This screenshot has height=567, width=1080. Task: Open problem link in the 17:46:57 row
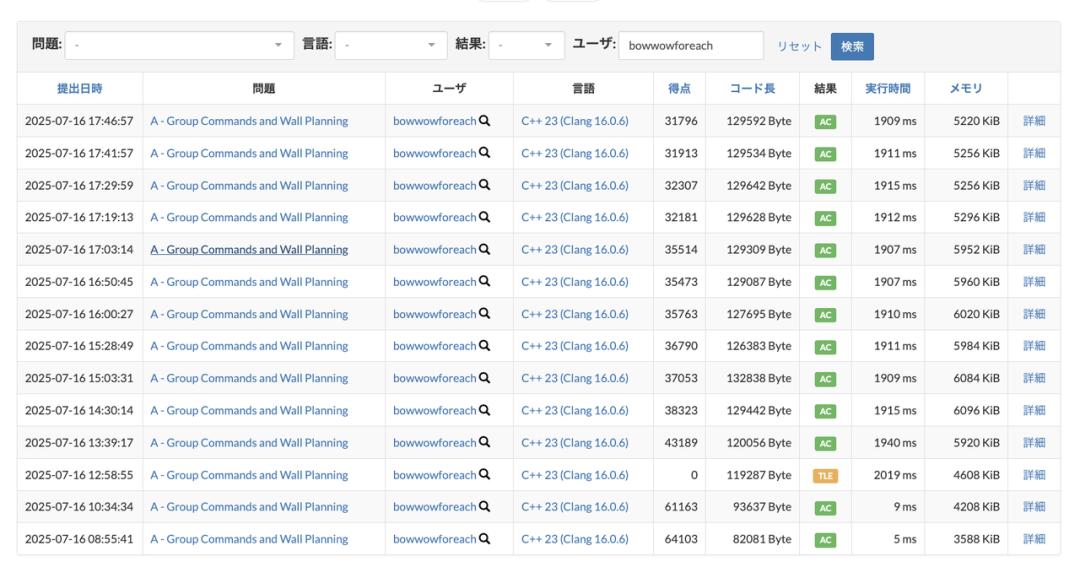coord(249,121)
